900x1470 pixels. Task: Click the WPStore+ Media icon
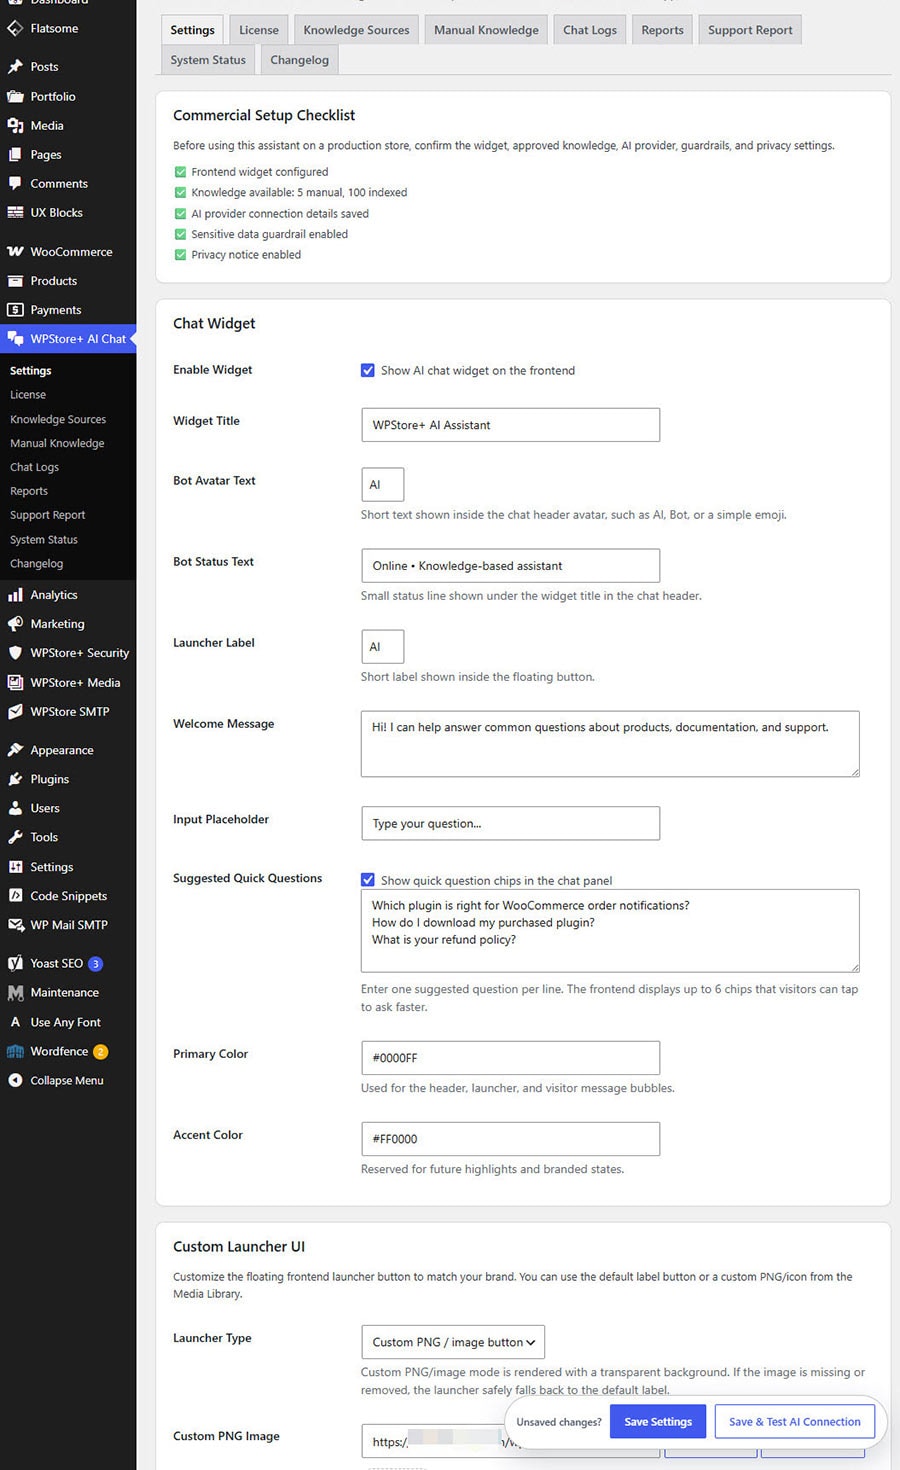(15, 683)
